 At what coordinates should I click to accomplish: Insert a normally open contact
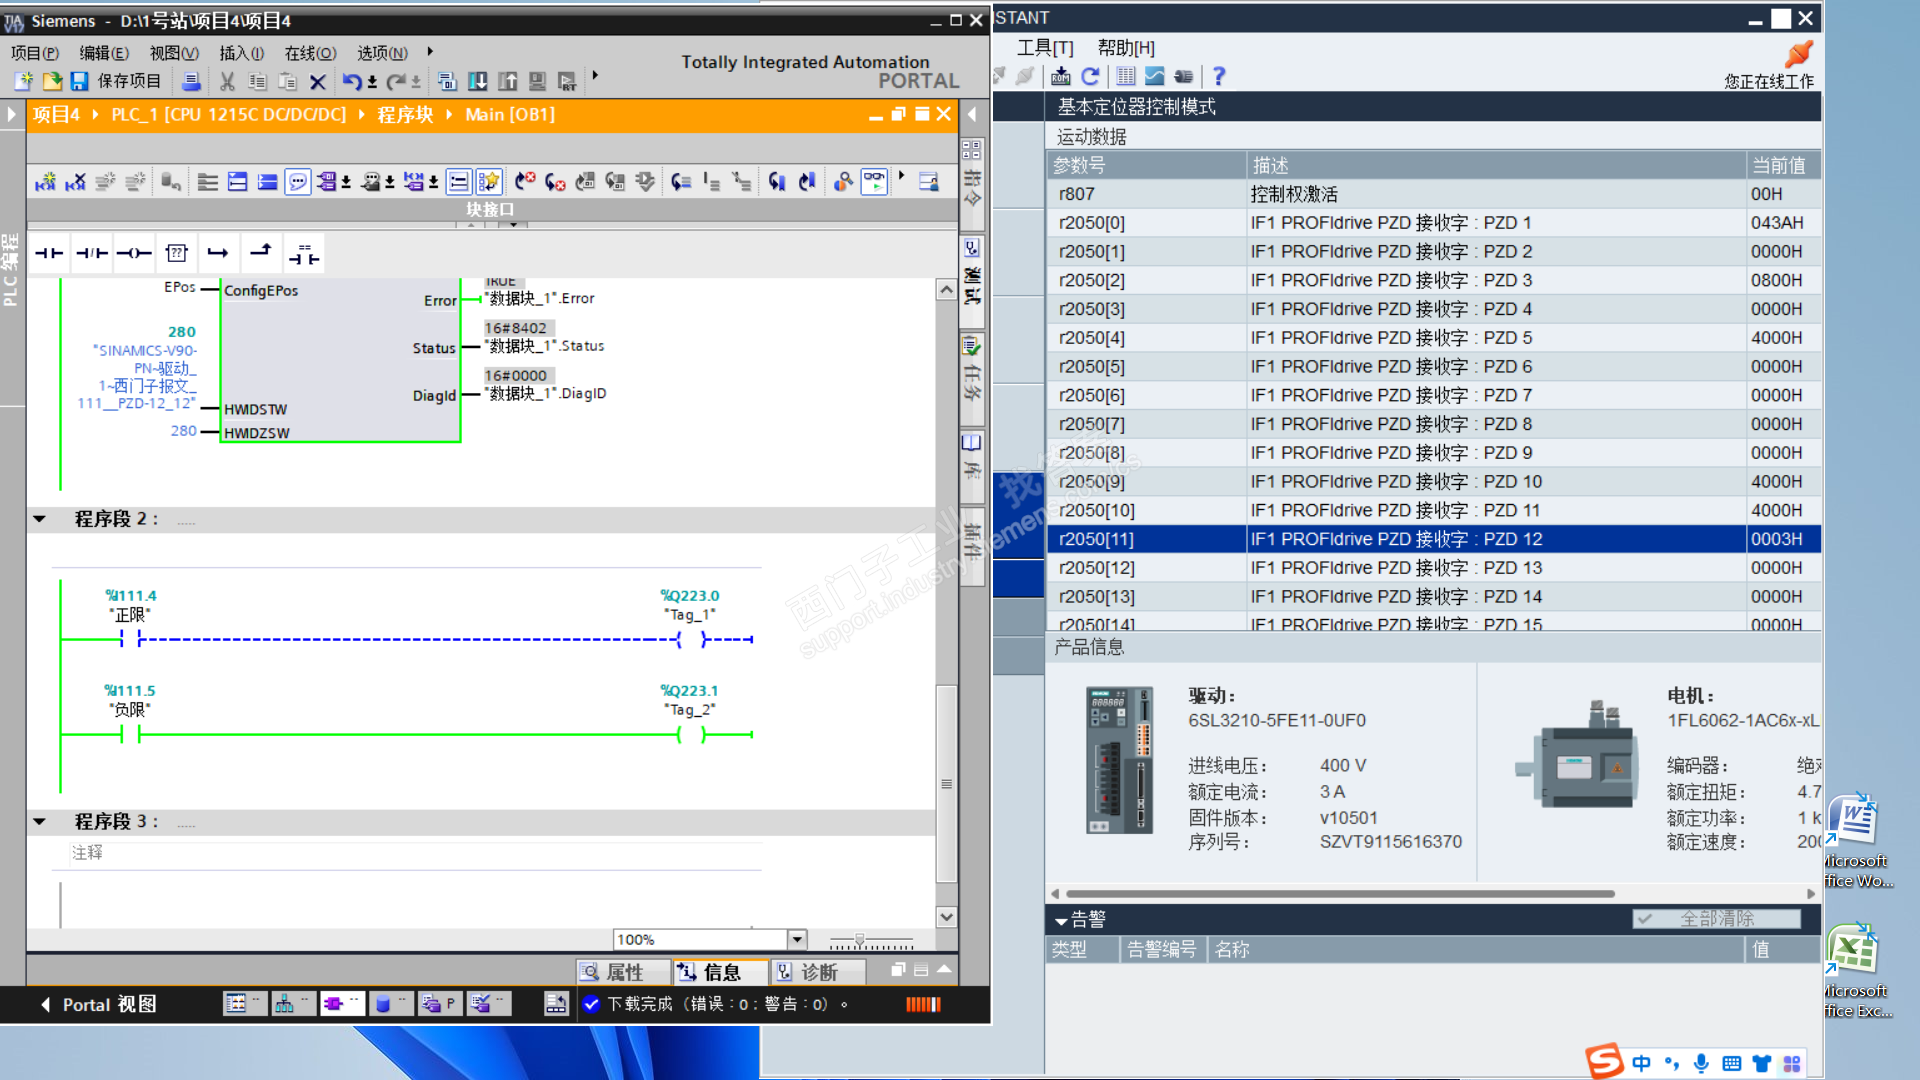click(48, 254)
